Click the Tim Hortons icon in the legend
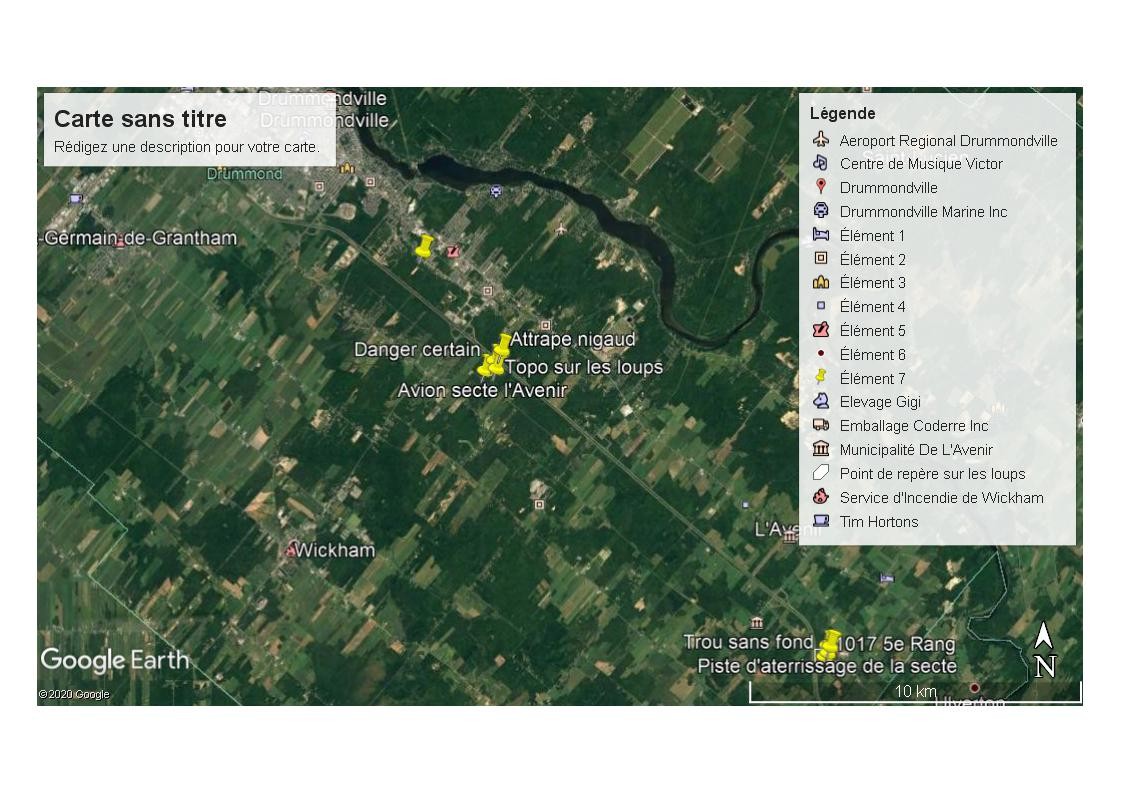The height and width of the screenshot is (794, 1123). [821, 521]
